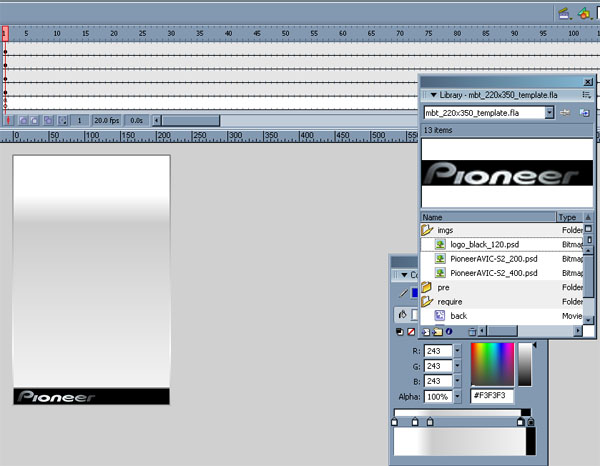Image resolution: width=600 pixels, height=466 pixels.
Task: Click the hex color field #F3F3F3
Action: coord(492,396)
